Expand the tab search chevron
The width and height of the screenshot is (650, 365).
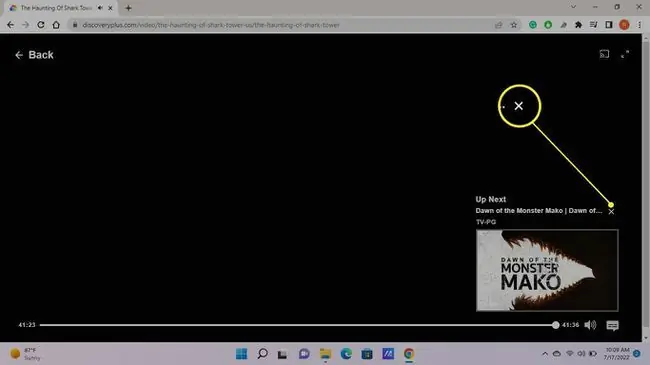pos(573,7)
